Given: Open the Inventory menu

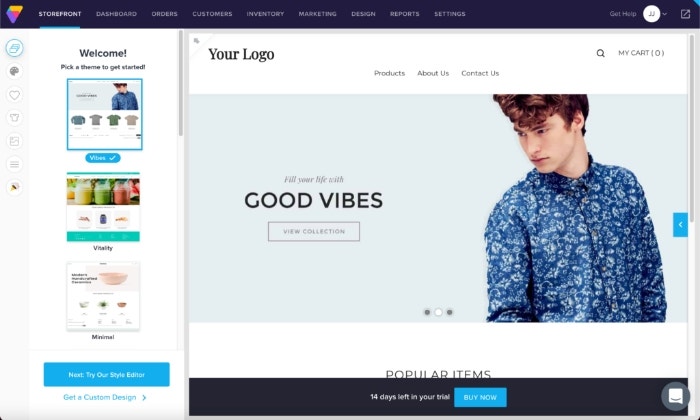Looking at the screenshot, I should [265, 14].
